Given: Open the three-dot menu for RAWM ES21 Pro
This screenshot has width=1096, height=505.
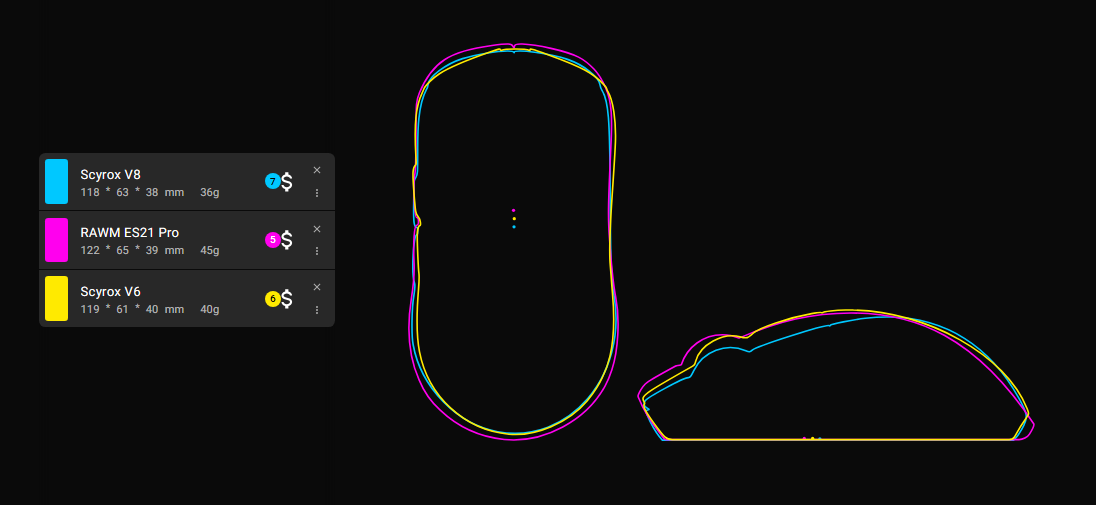Looking at the screenshot, I should [317, 250].
